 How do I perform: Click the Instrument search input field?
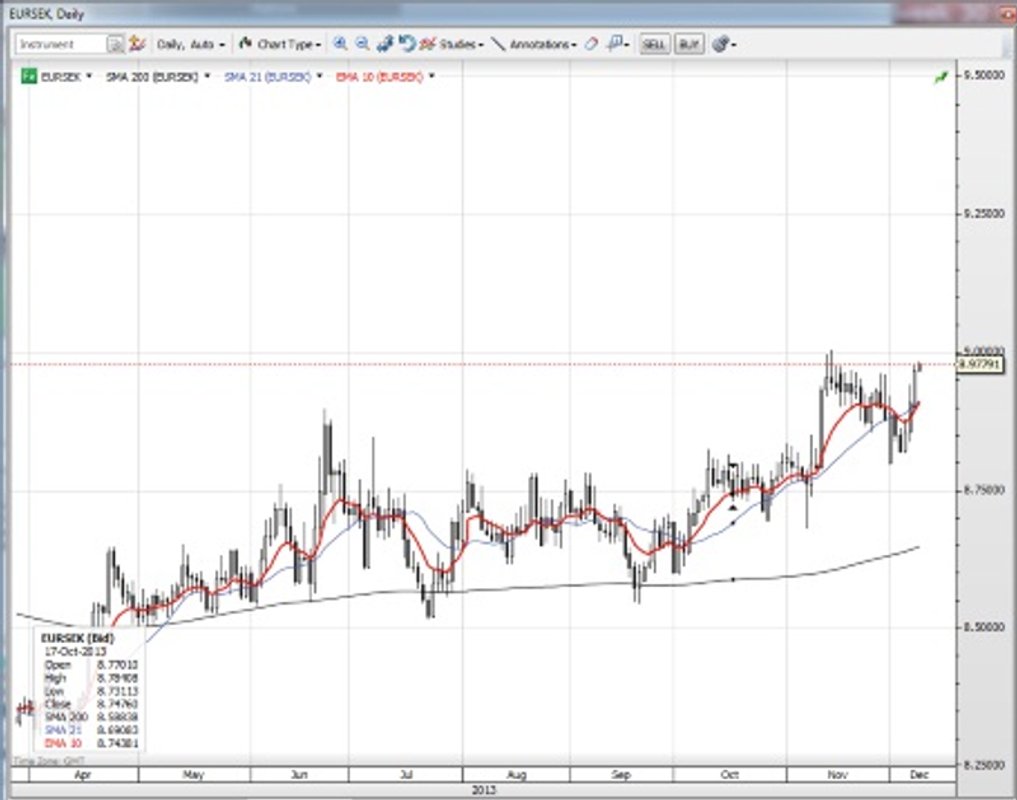click(x=60, y=43)
